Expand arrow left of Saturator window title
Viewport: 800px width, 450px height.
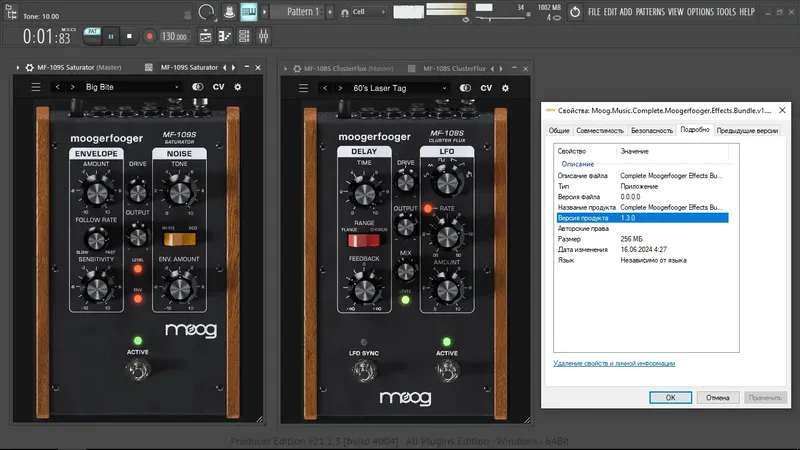point(18,67)
